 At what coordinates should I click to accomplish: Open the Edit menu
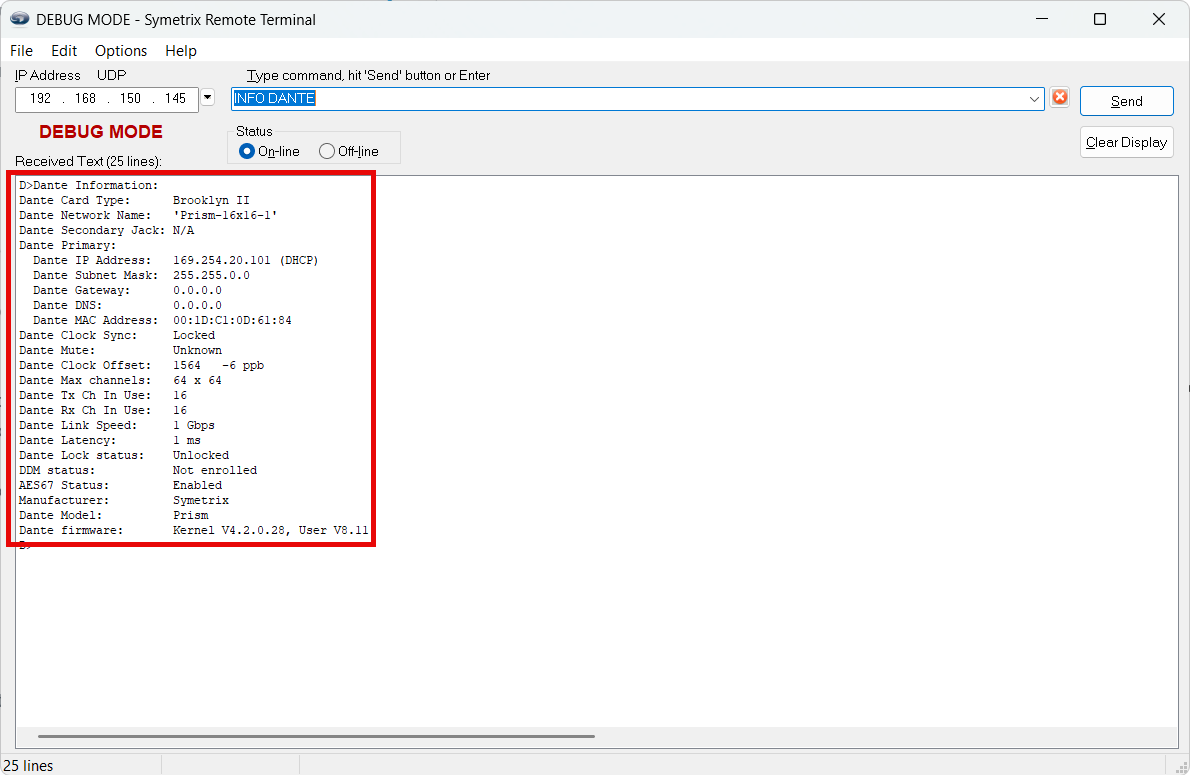tap(64, 50)
